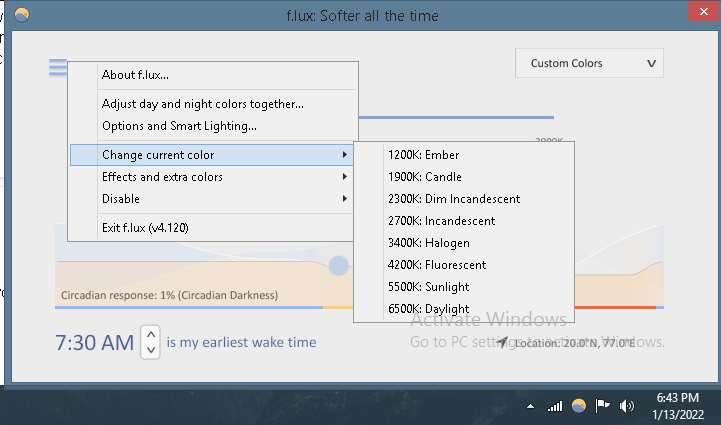The width and height of the screenshot is (721, 425).
Task: Increase wake time with up arrow
Action: click(x=151, y=333)
